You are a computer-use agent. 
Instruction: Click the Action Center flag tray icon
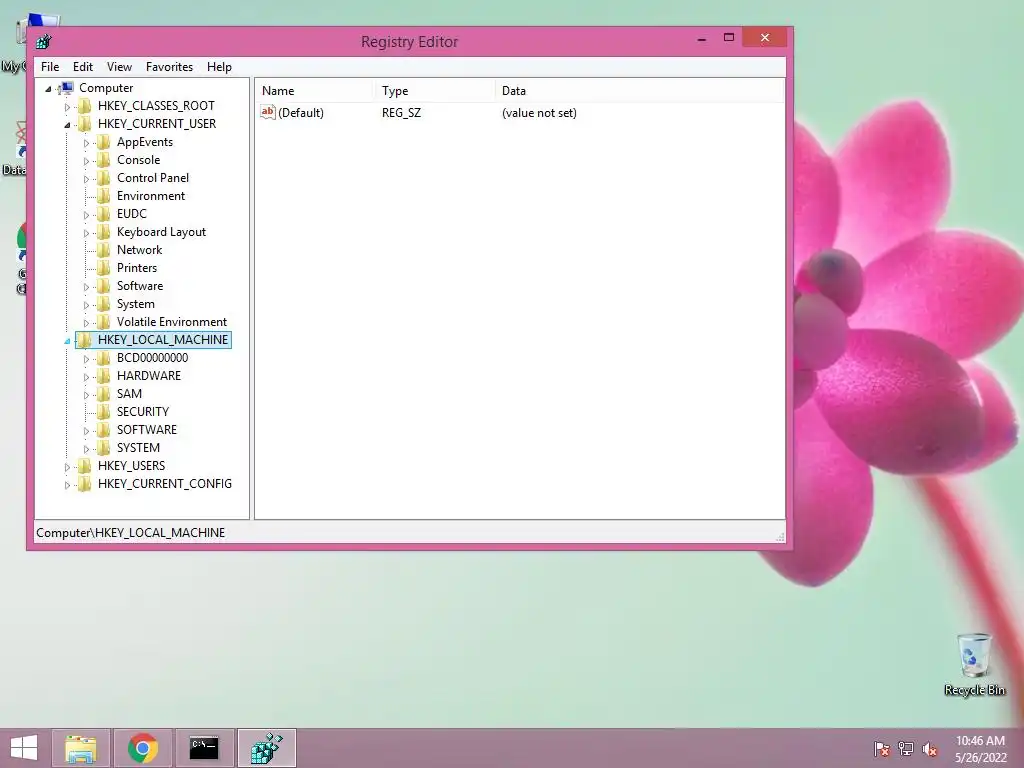882,749
